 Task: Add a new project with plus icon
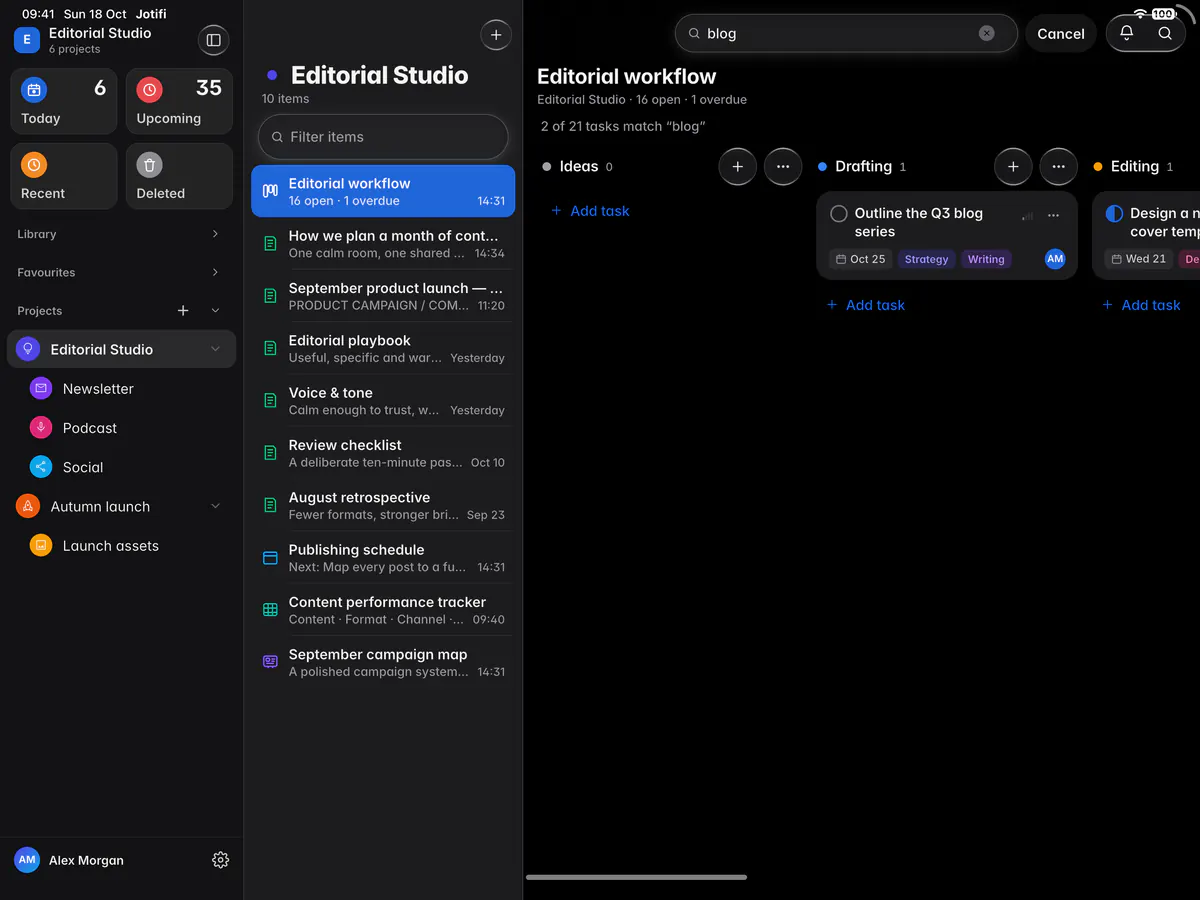tap(183, 311)
